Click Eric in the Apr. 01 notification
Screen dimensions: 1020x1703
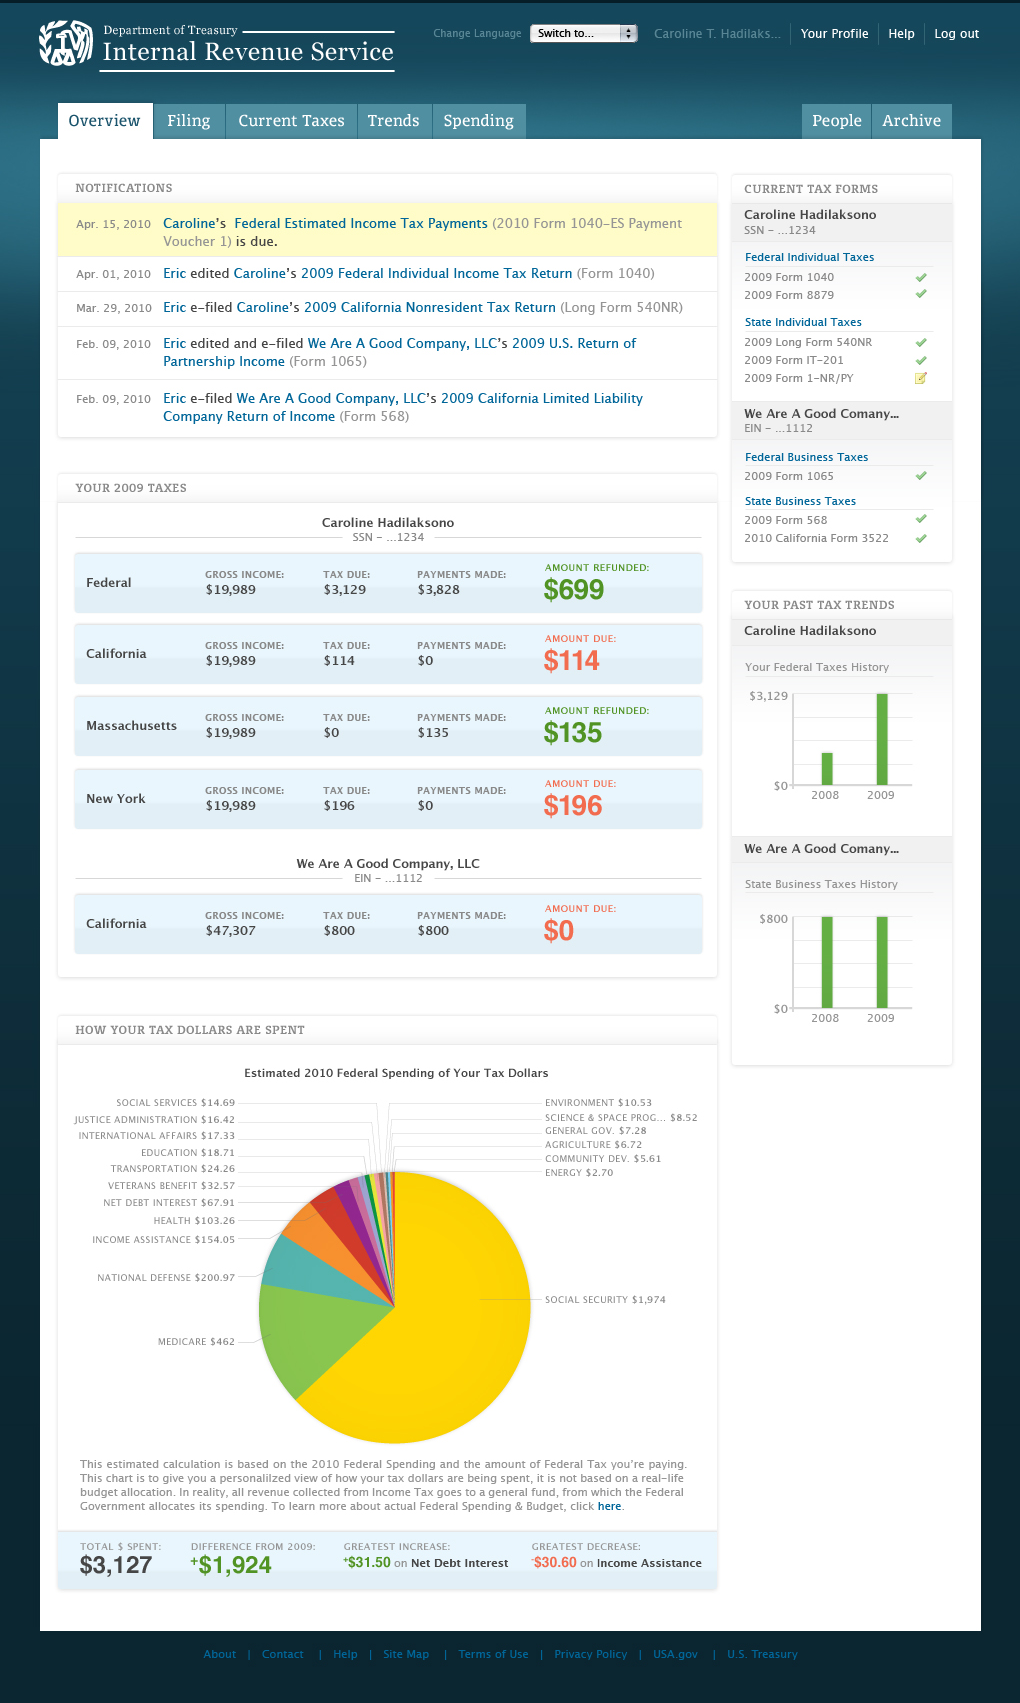click(174, 273)
